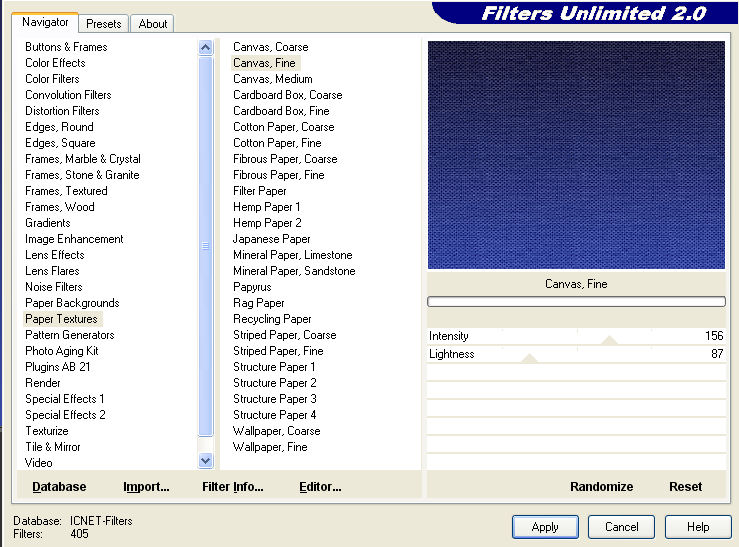The image size is (739, 547).
Task: Select the Buttons & Frames category
Action: [66, 47]
